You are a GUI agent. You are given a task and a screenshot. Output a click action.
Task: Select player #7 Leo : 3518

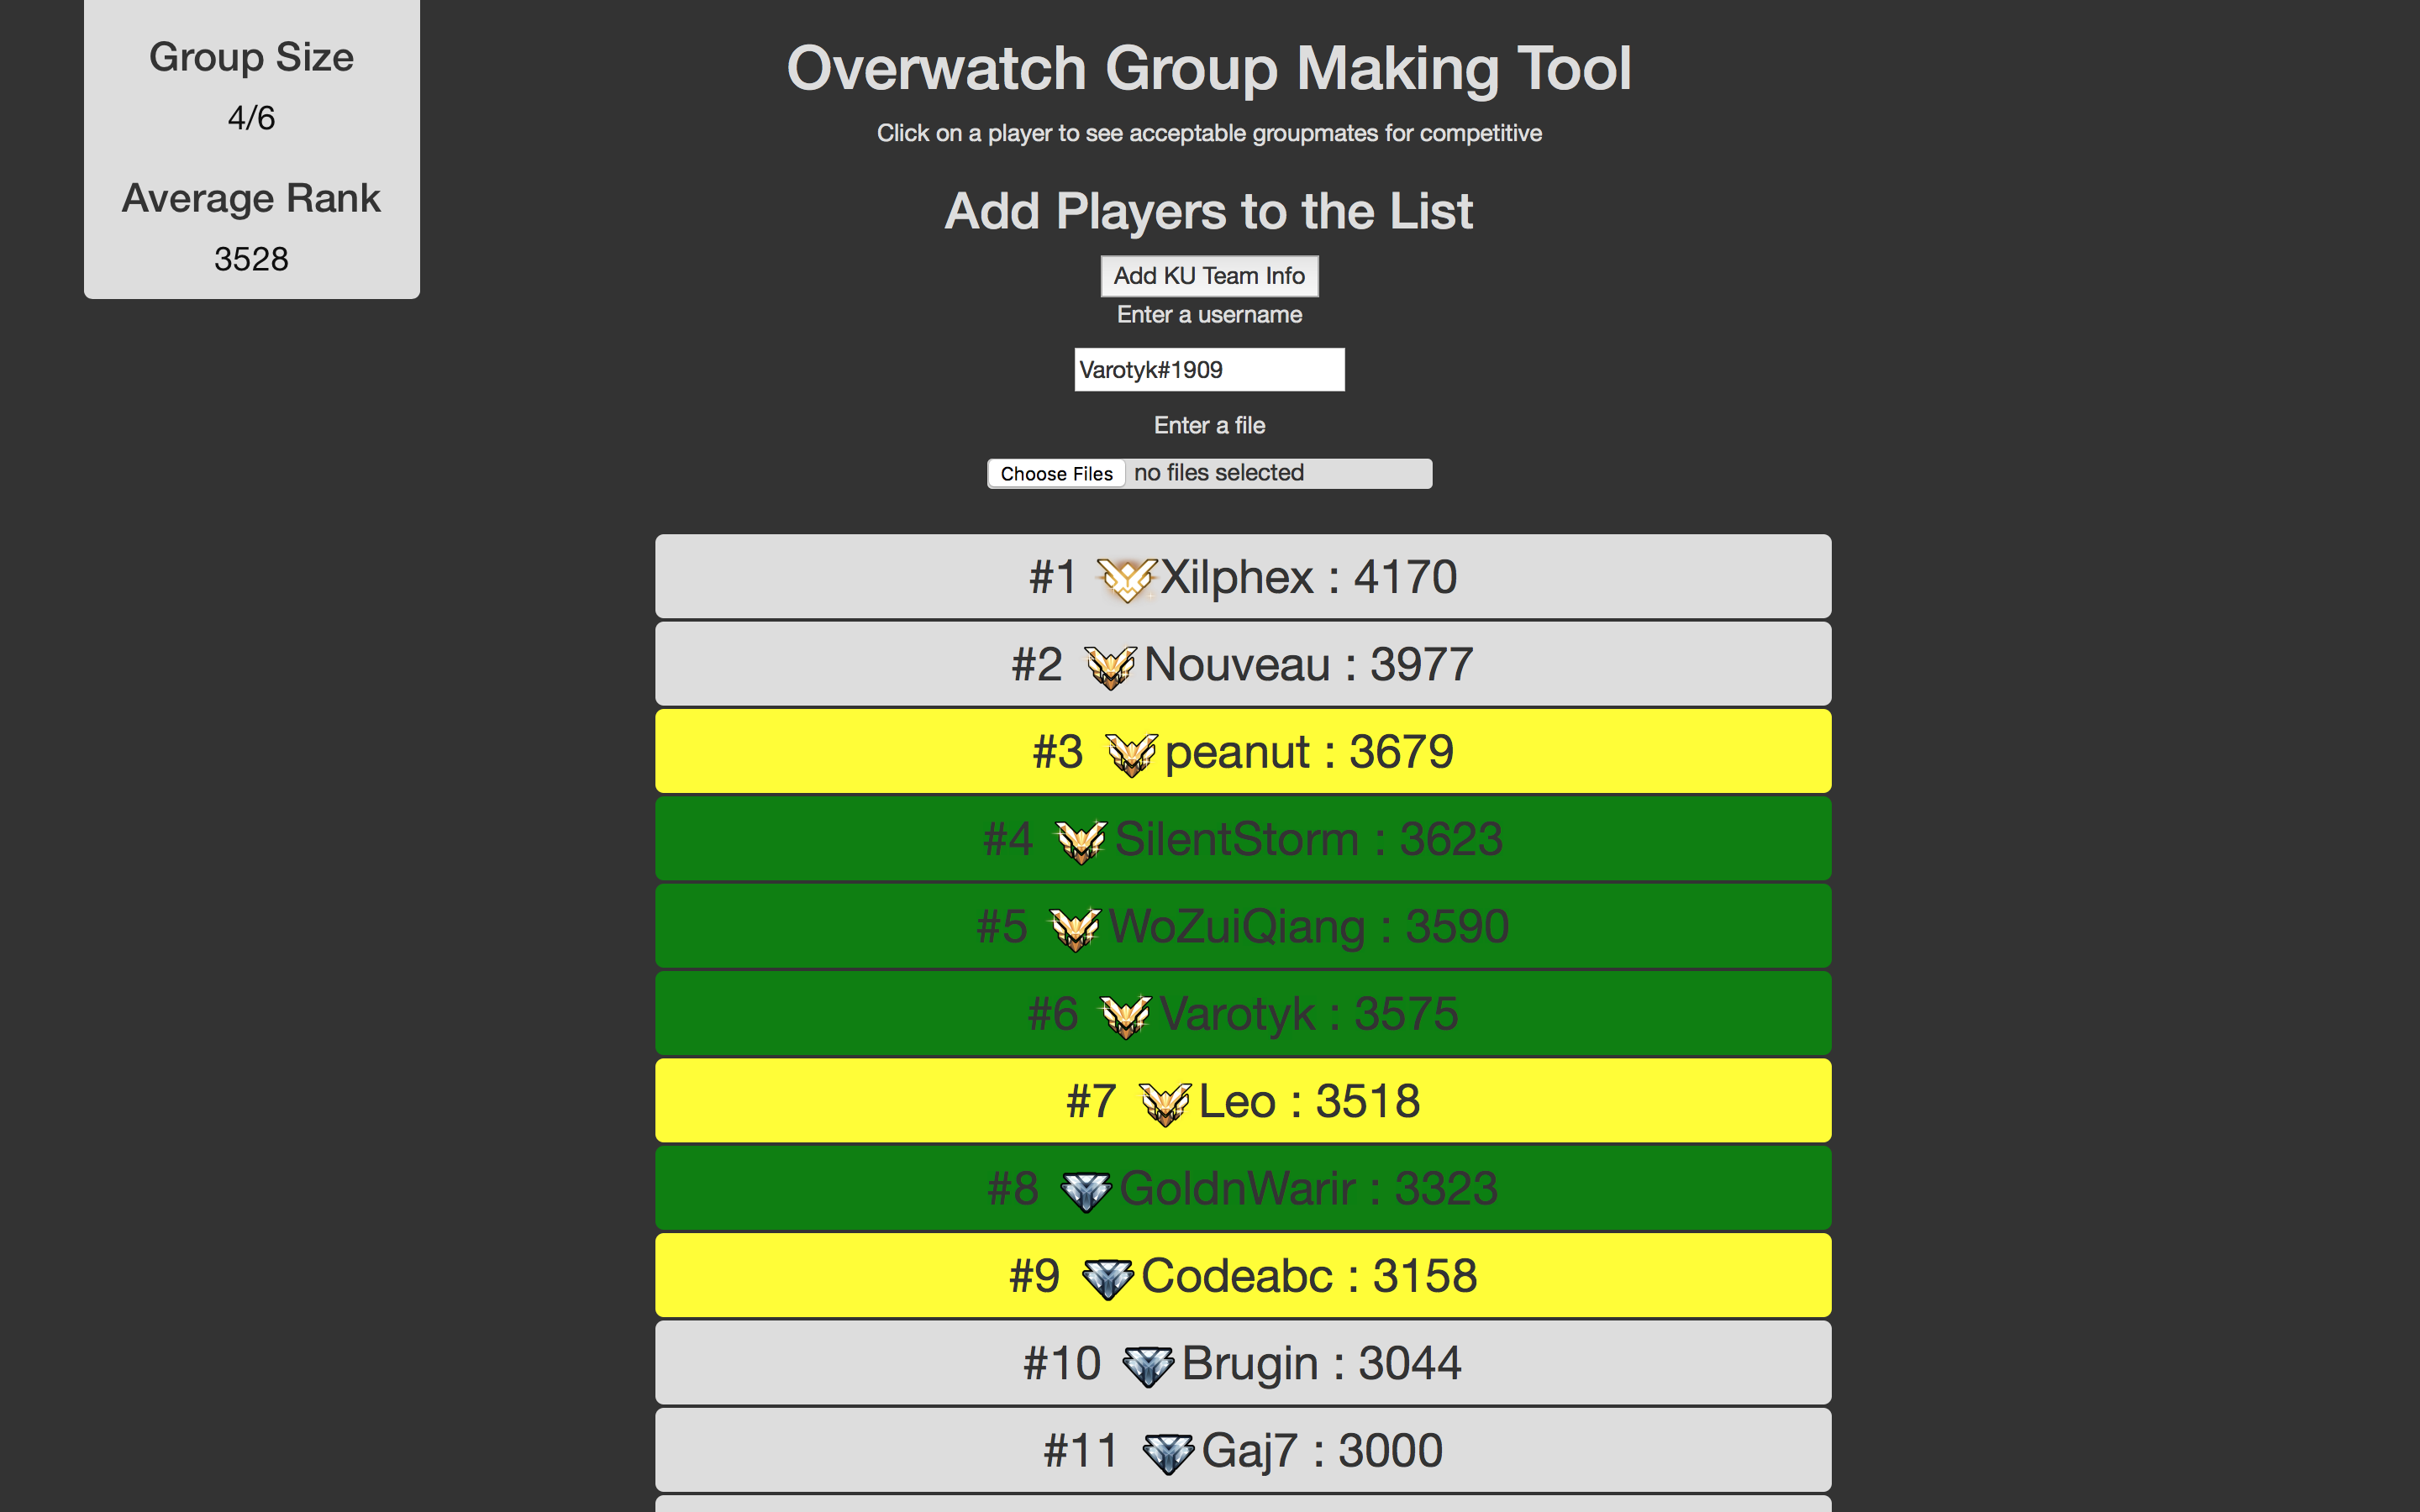click(x=1243, y=1101)
